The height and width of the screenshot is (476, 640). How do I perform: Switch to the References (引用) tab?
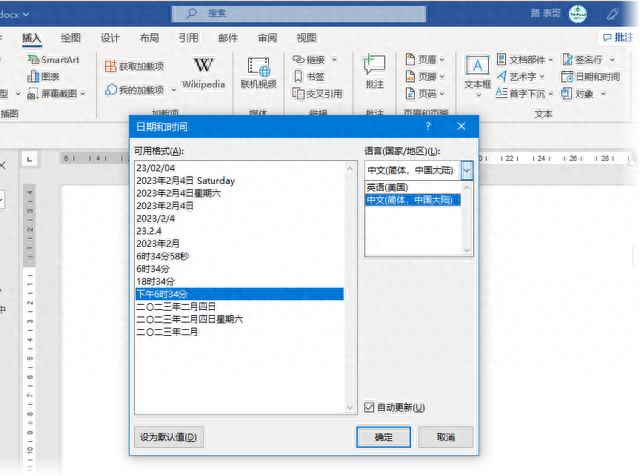click(x=189, y=38)
